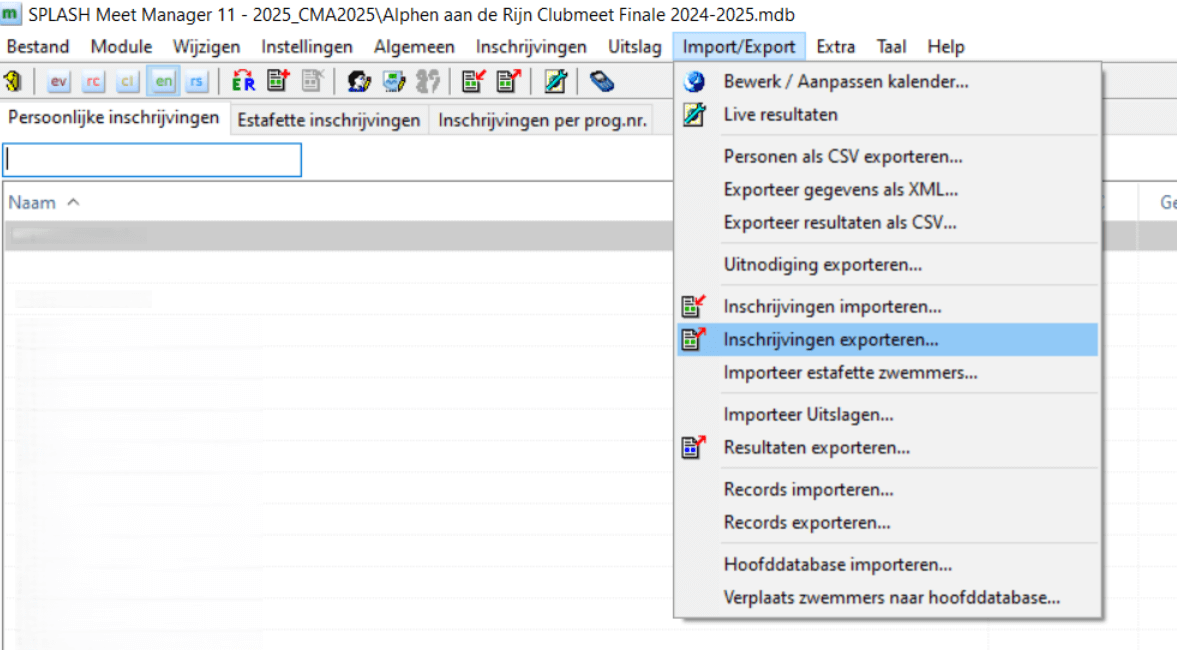This screenshot has height=650, width=1177.
Task: Click the Live resultaten wrench icon
Action: coord(553,81)
